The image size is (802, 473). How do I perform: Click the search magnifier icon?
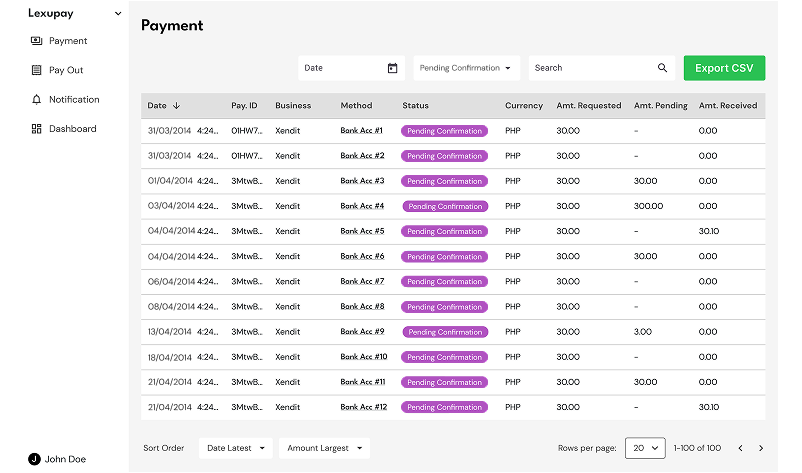click(x=662, y=68)
